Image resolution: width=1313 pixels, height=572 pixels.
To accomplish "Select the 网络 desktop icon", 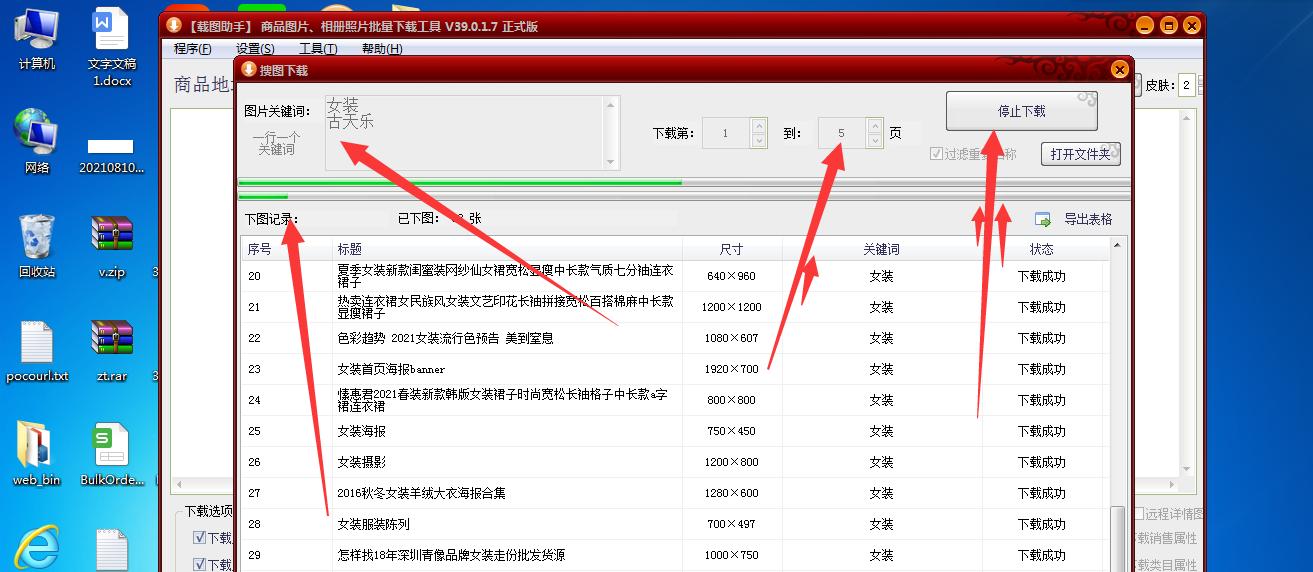I will (x=37, y=141).
